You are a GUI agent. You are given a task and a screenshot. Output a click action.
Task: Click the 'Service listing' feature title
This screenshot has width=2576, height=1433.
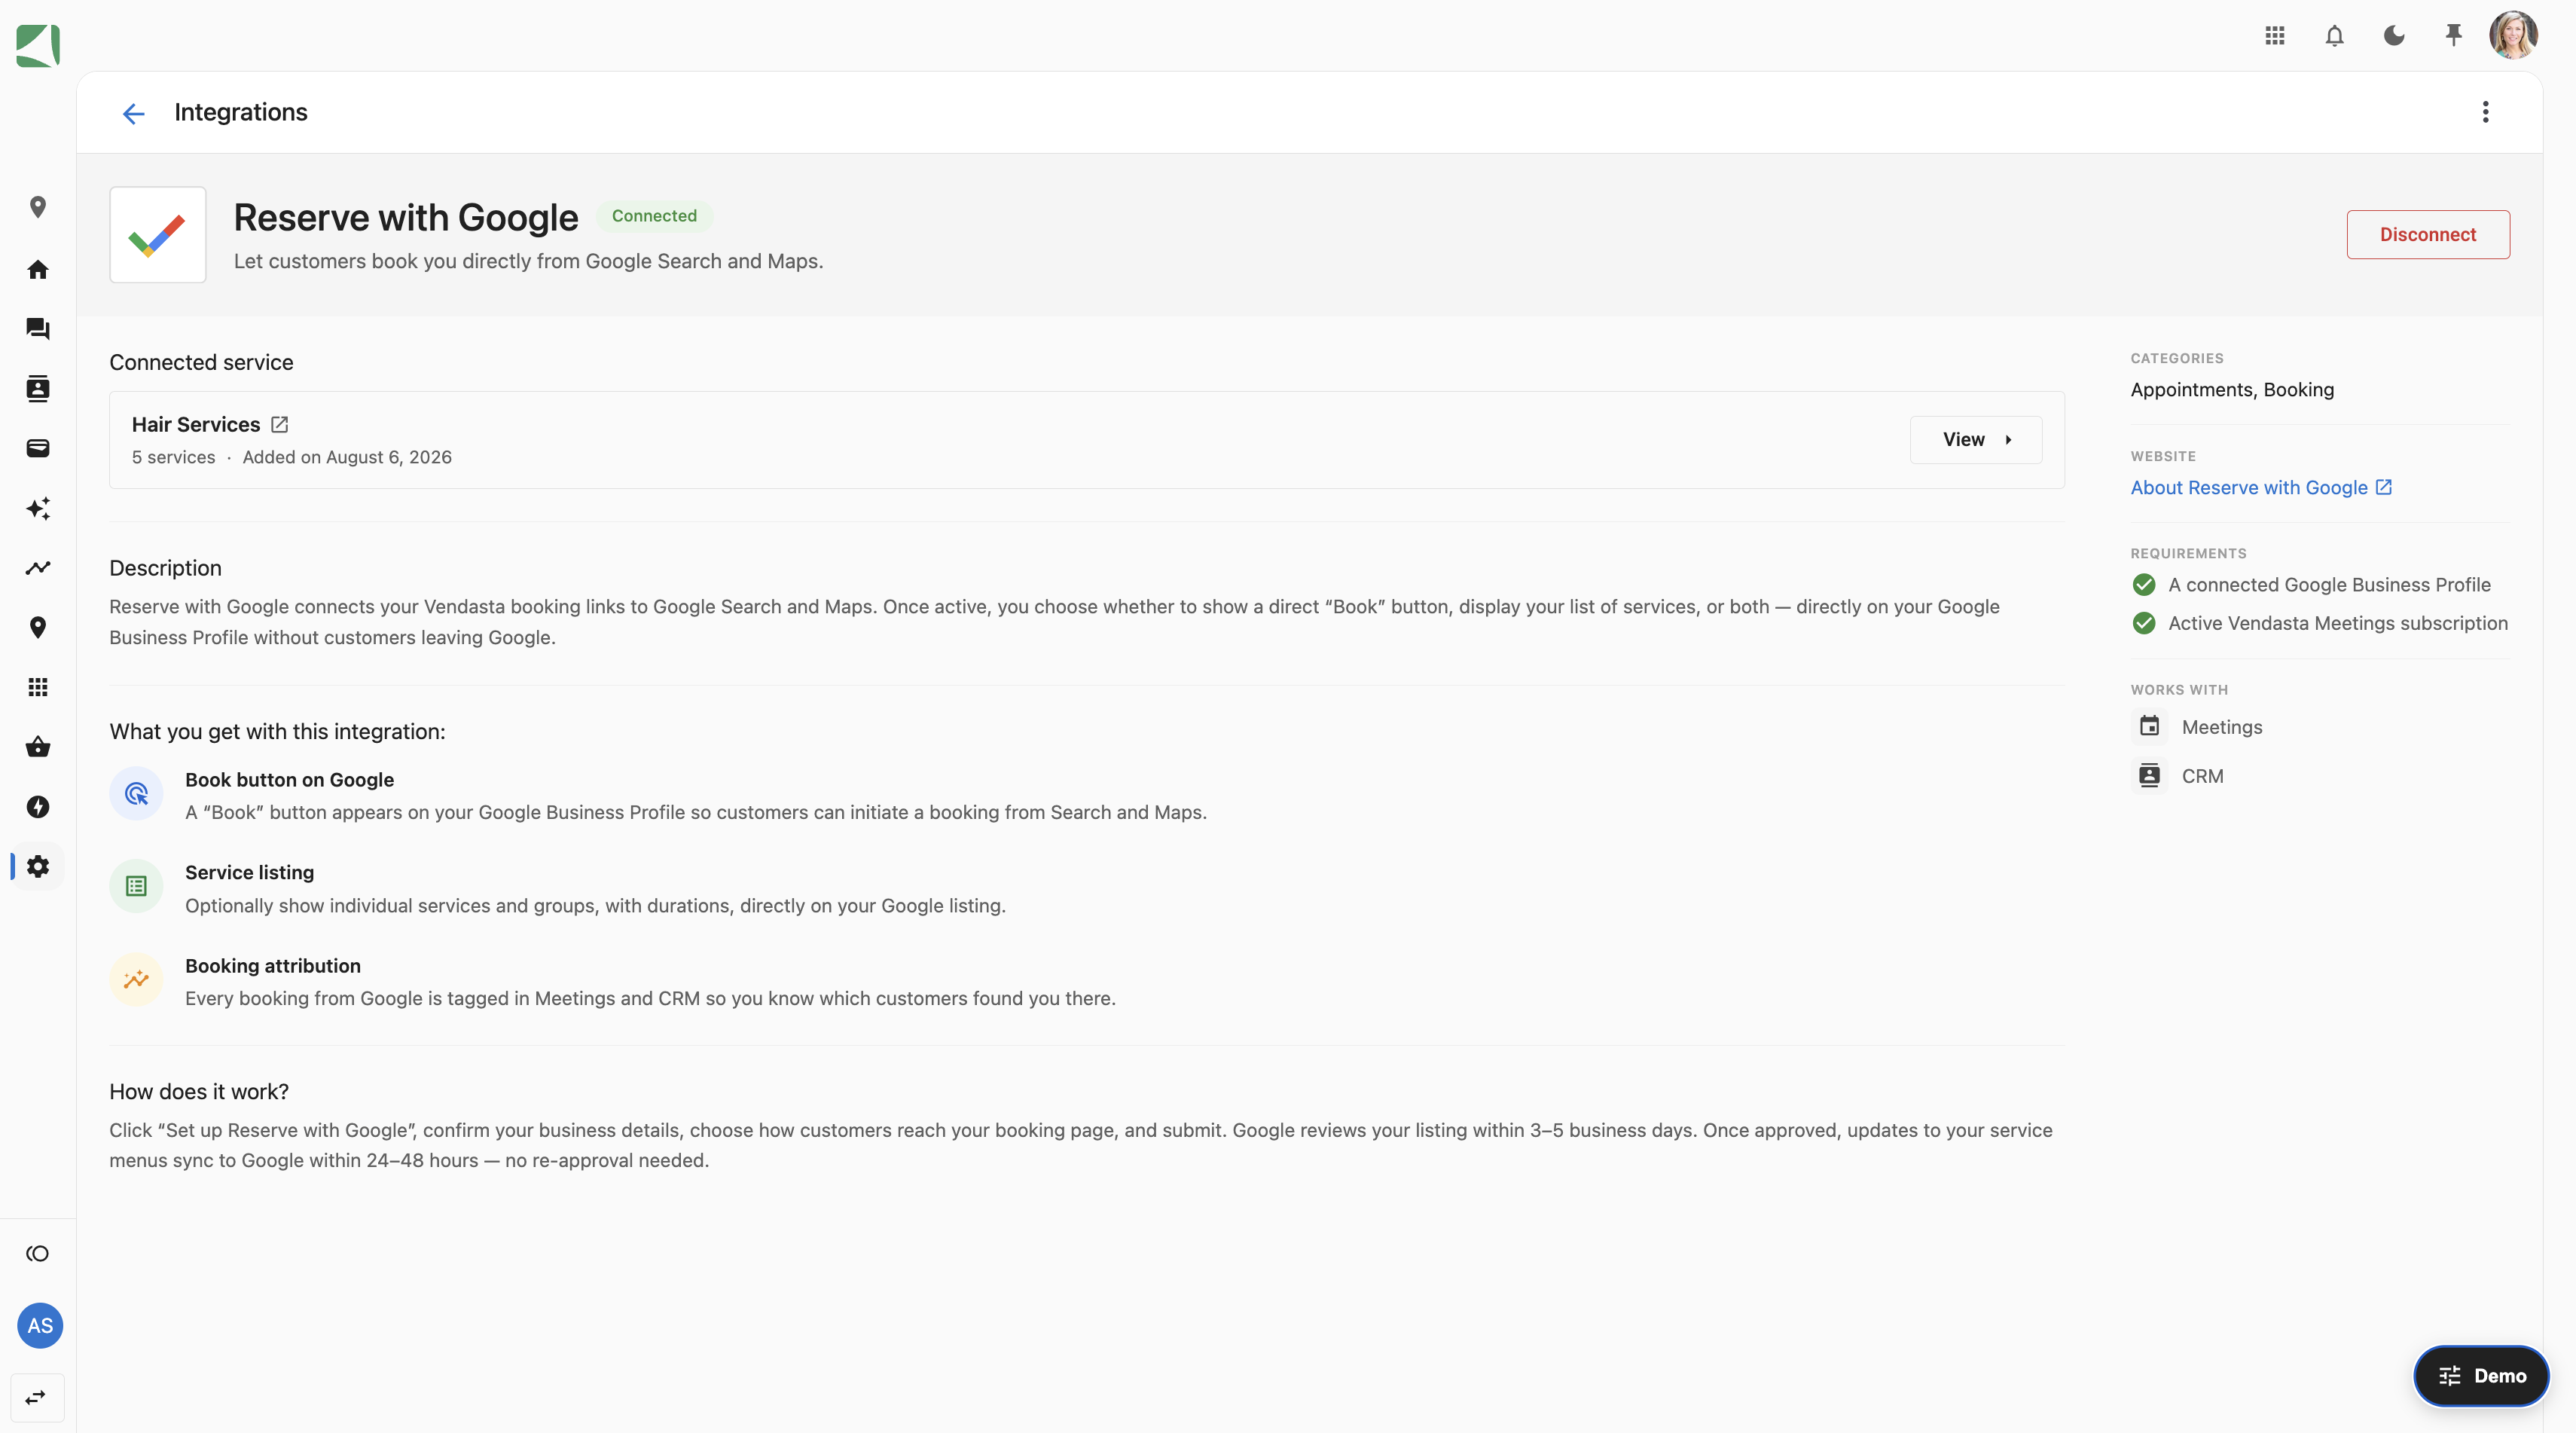(249, 873)
